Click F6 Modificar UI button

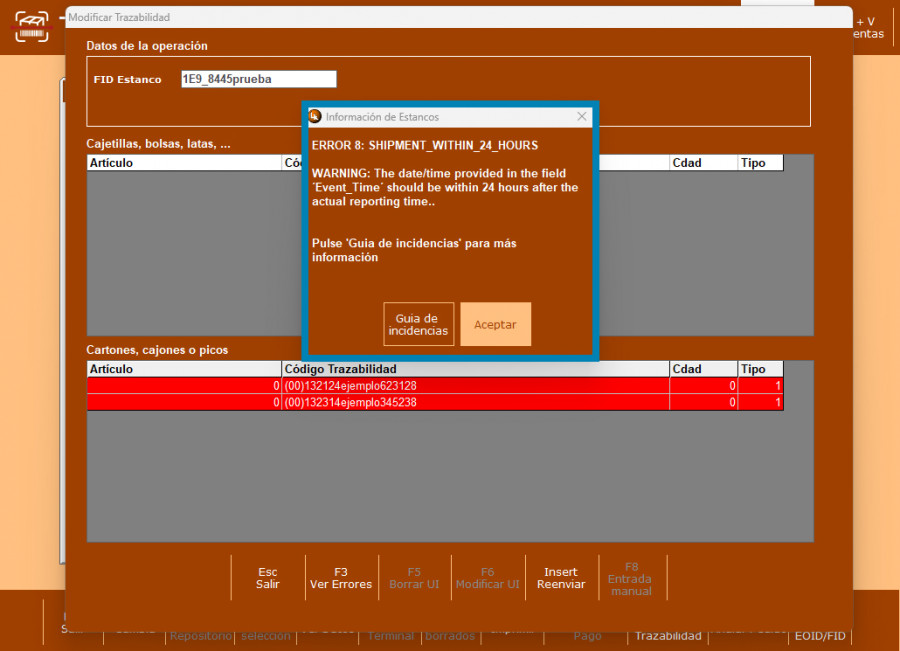pos(487,578)
